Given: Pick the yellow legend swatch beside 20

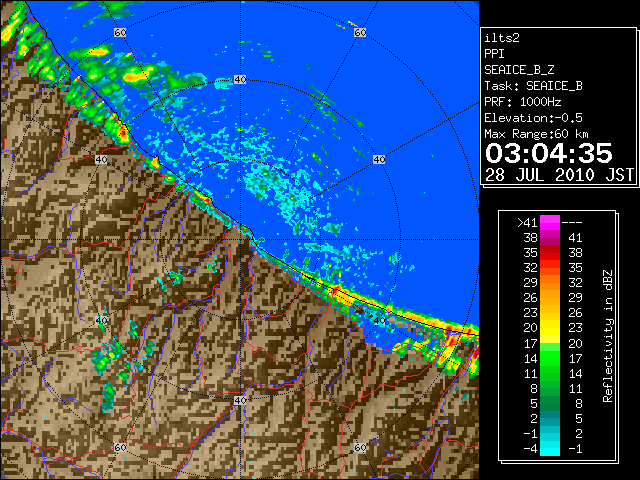Looking at the screenshot, I should (x=550, y=328).
